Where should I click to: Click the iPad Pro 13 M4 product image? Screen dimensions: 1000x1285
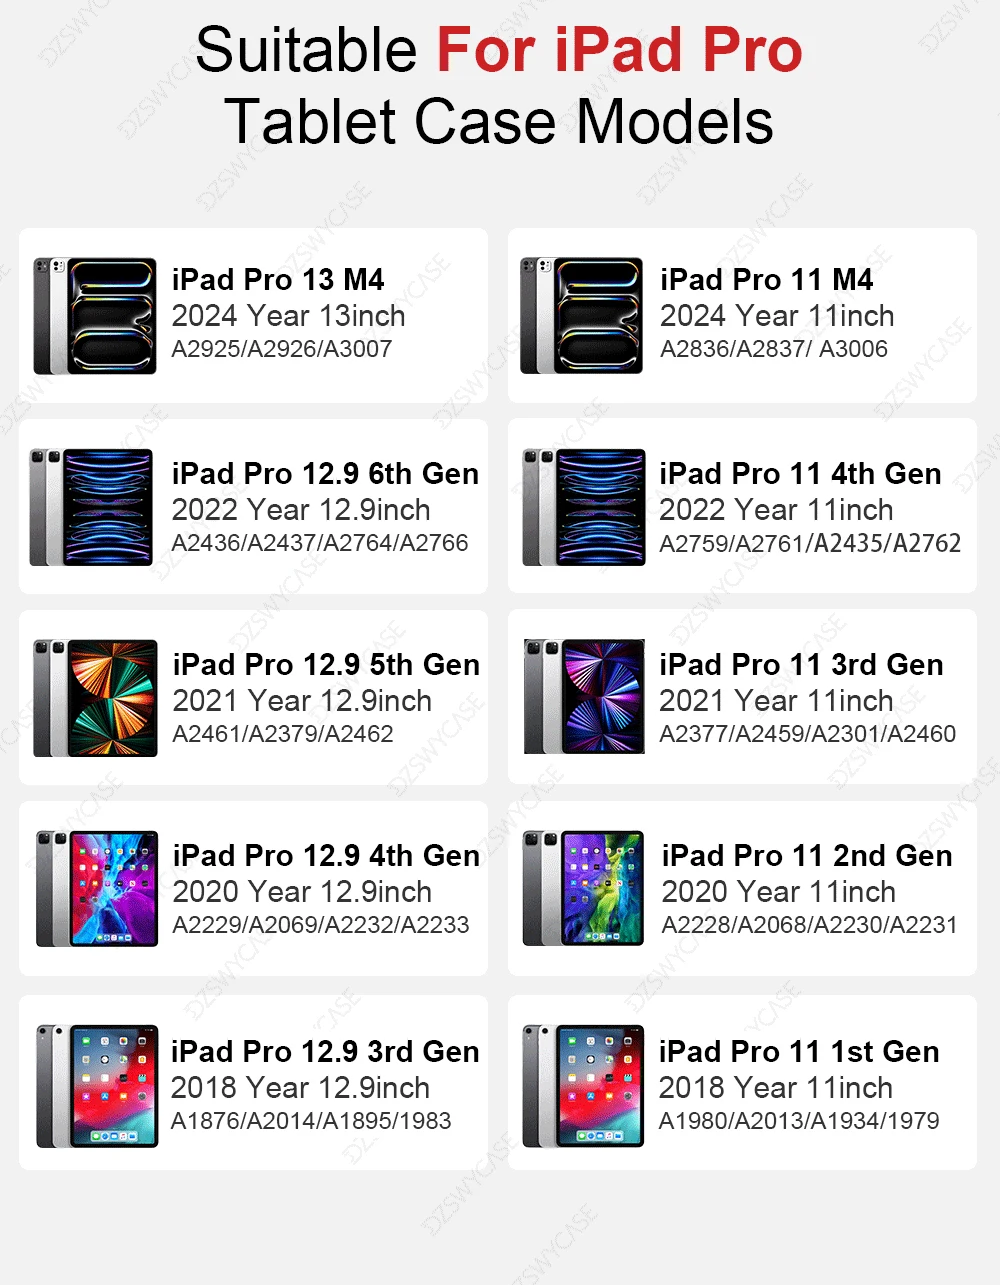95,316
